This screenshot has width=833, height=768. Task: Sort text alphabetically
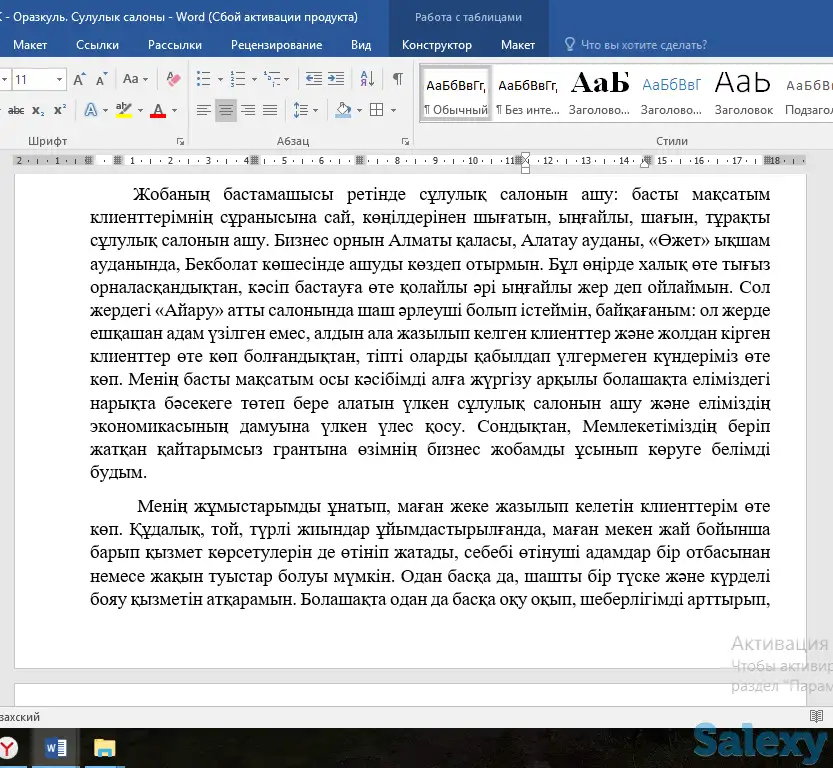point(367,79)
